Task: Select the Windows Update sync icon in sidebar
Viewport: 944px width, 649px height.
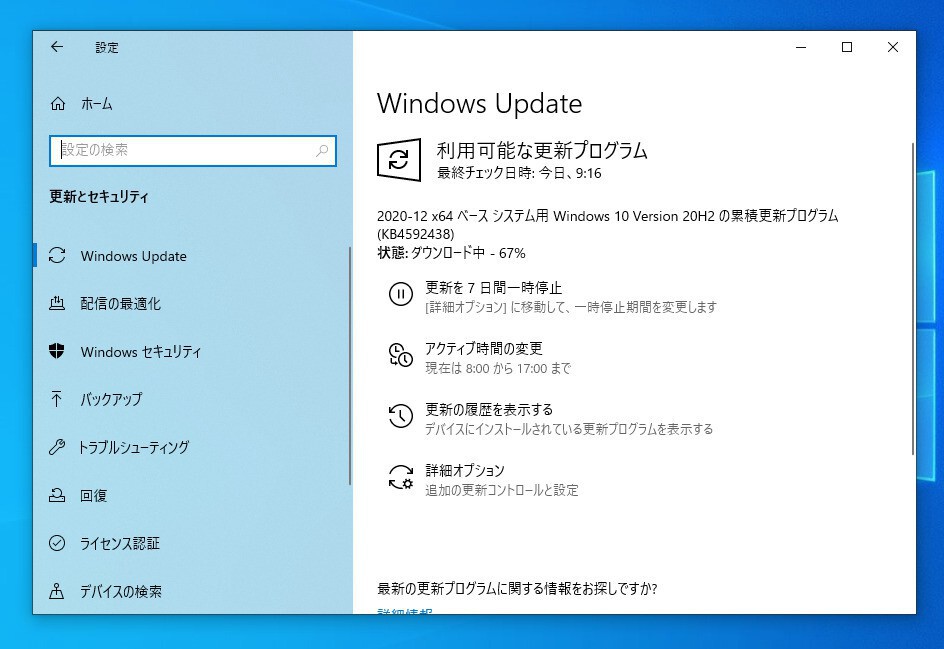Action: (x=57, y=256)
